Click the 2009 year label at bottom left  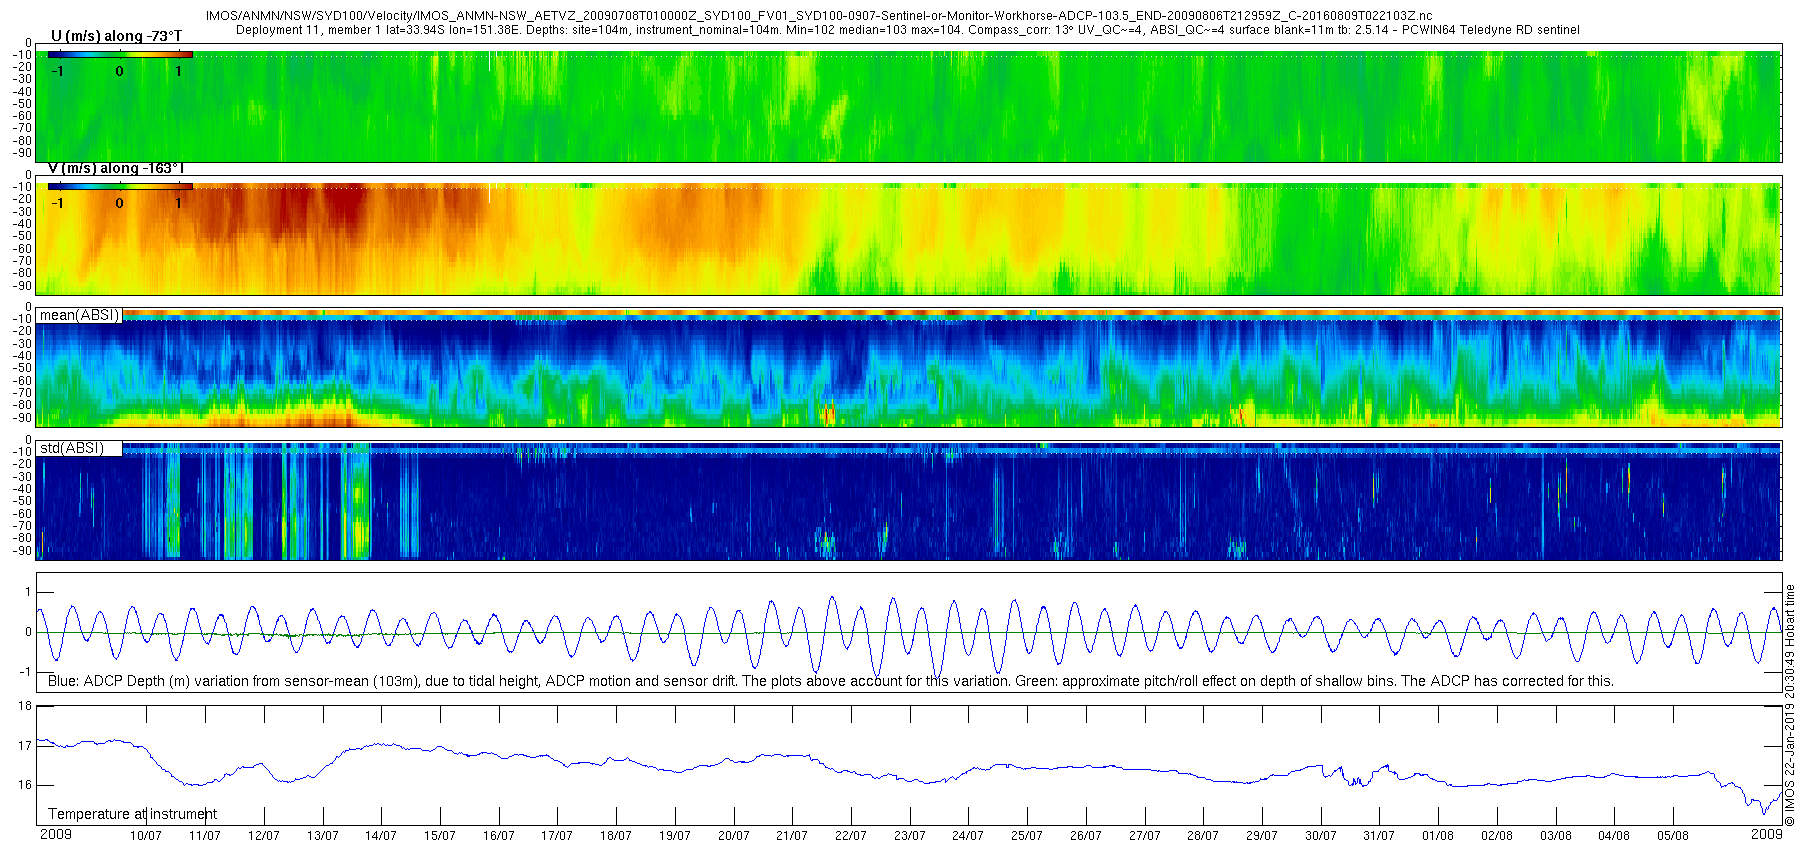pos(55,834)
